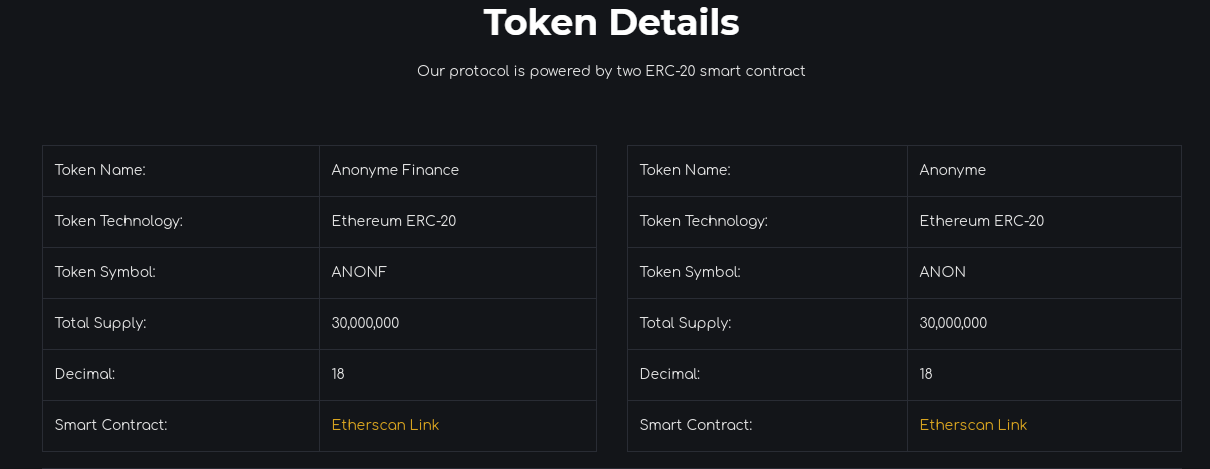Viewport: 1210px width, 469px height.
Task: Select the ANON token symbol value
Action: (943, 272)
